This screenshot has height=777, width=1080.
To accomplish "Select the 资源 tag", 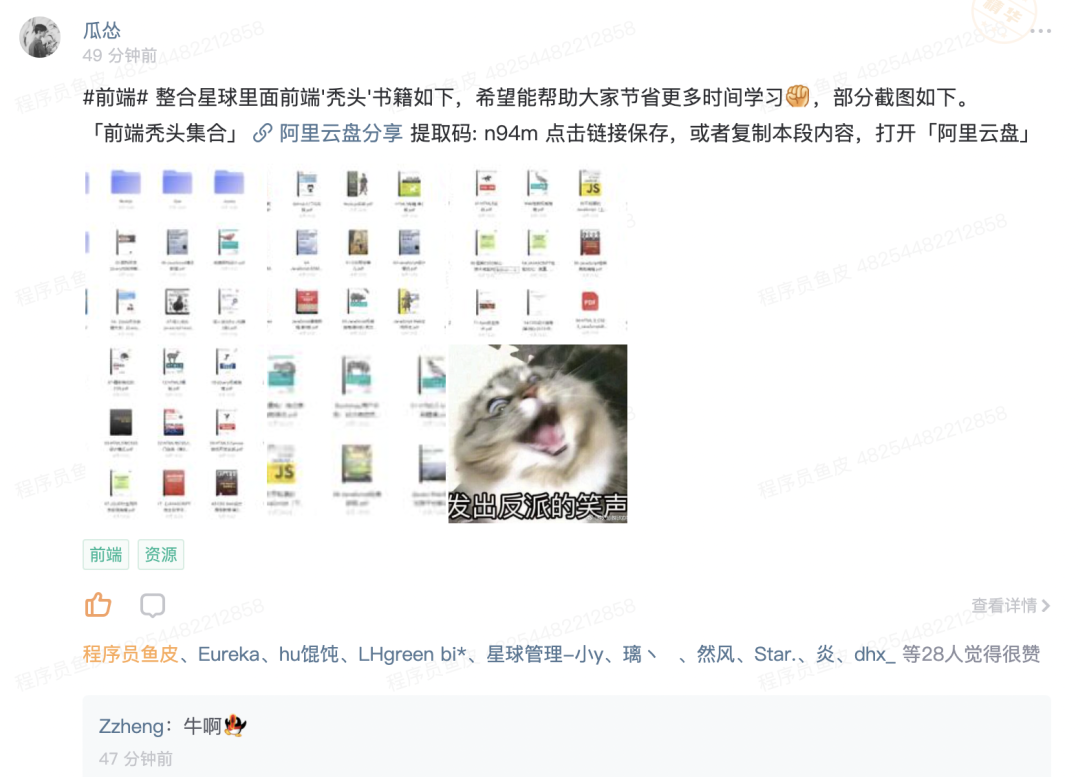I will pos(160,555).
